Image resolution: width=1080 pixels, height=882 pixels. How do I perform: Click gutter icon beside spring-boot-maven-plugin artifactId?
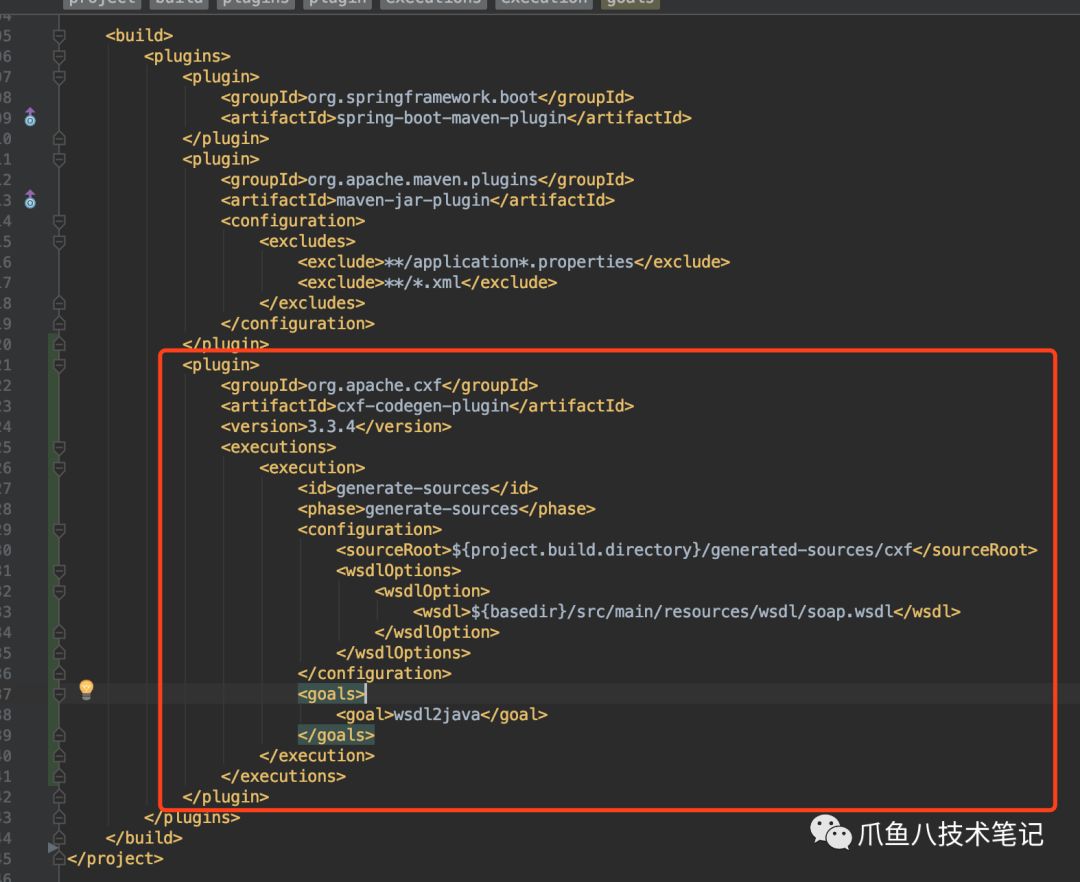coord(30,117)
